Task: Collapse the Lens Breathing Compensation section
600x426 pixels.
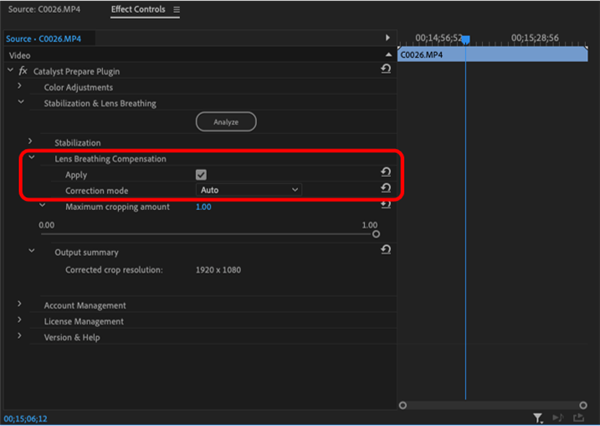Action: (31, 158)
